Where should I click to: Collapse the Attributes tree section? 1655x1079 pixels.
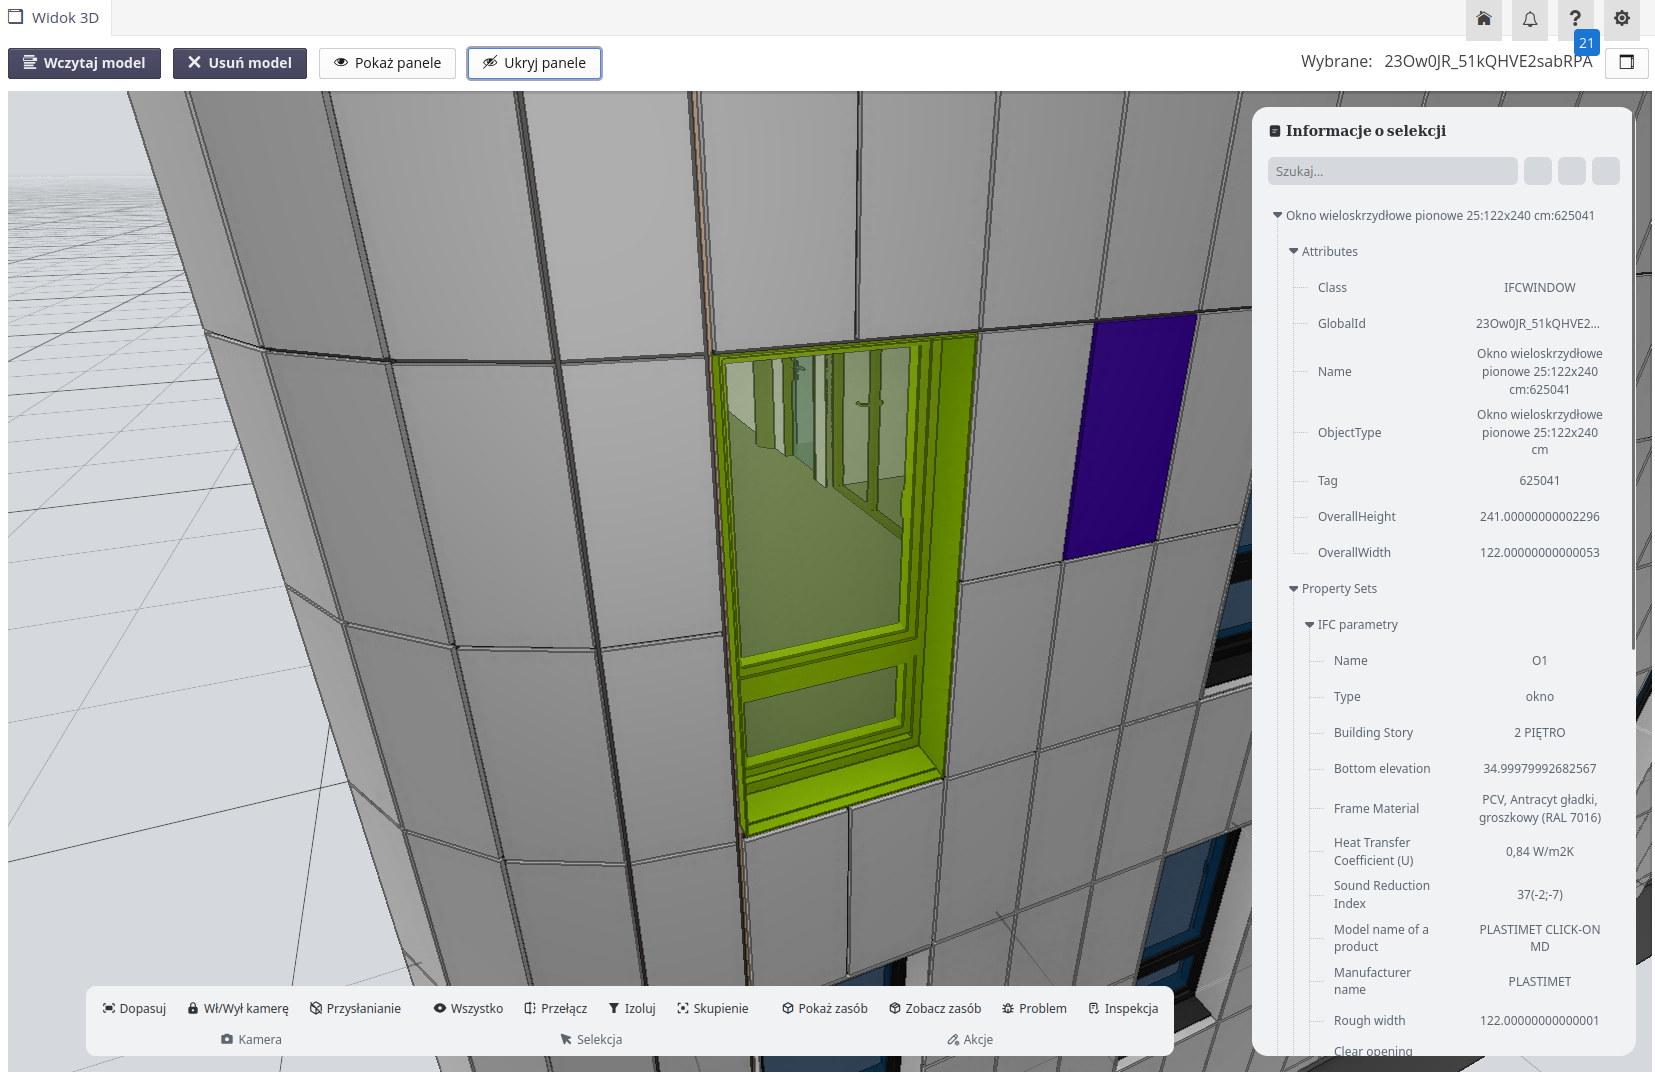pos(1294,252)
